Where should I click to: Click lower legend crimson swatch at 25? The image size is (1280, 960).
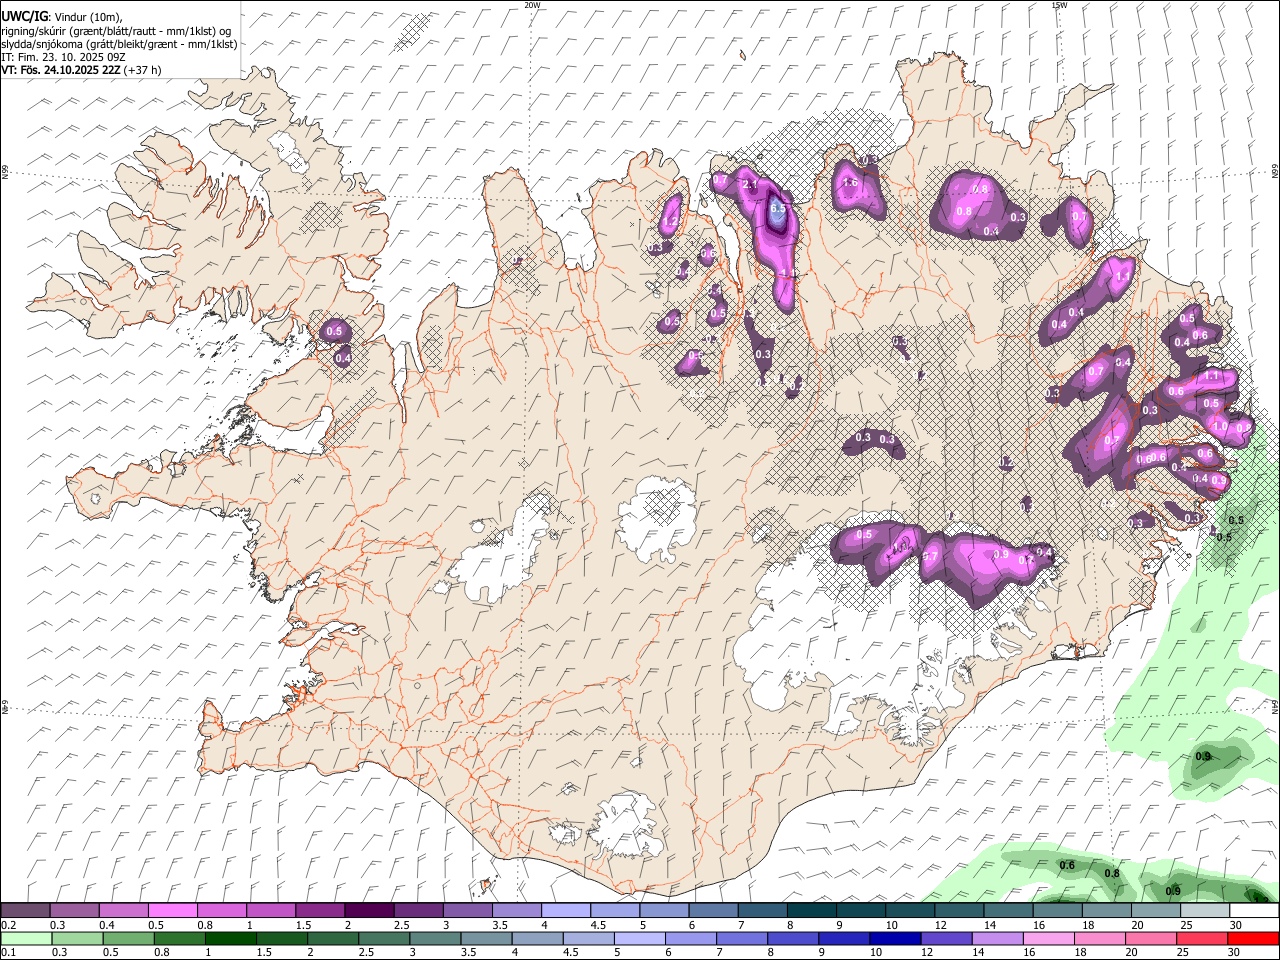click(x=1201, y=938)
